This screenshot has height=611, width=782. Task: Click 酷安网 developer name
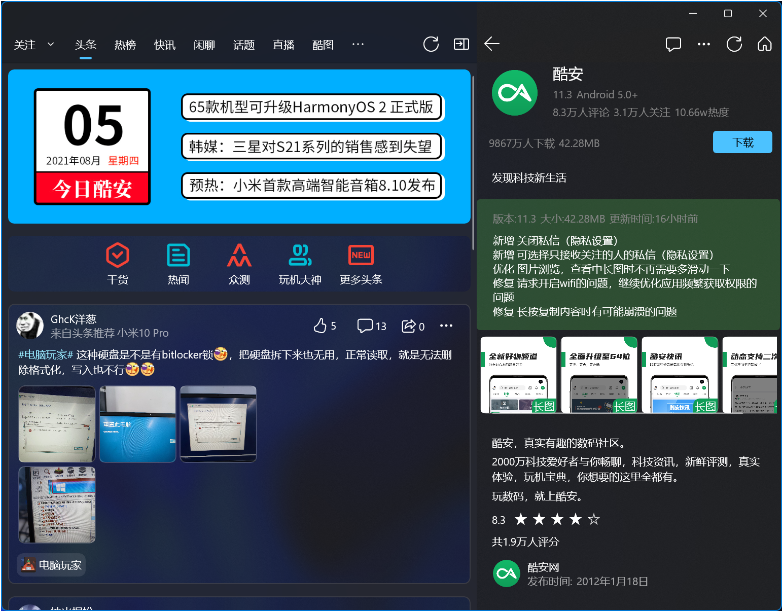point(543,568)
